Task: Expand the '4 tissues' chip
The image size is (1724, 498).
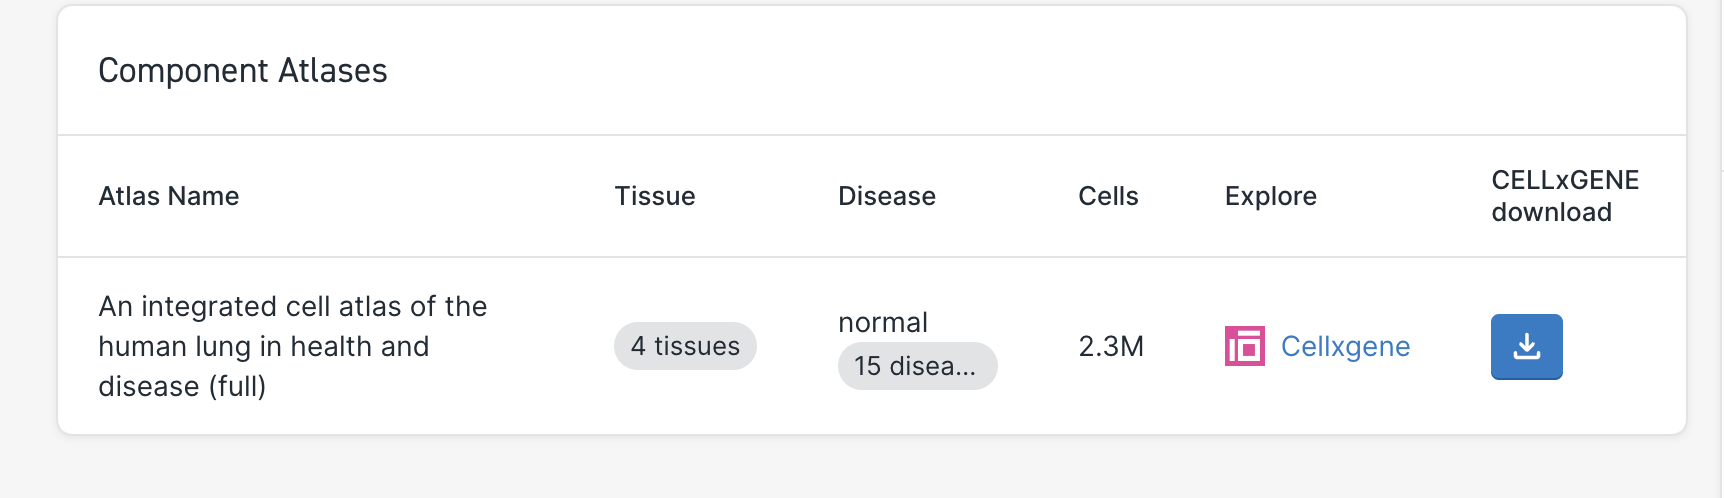Action: [685, 346]
